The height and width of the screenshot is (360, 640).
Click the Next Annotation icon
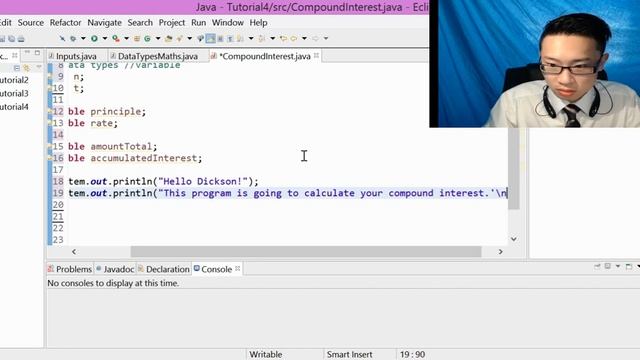pyautogui.click(x=240, y=38)
